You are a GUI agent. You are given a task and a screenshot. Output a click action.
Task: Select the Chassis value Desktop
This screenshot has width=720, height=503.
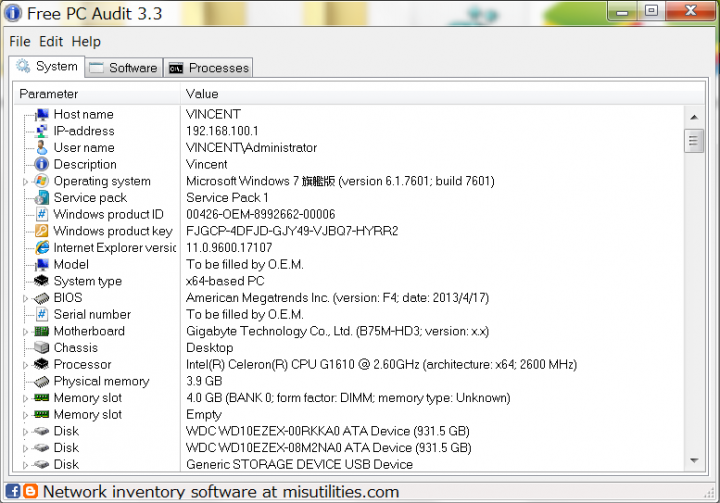click(209, 348)
